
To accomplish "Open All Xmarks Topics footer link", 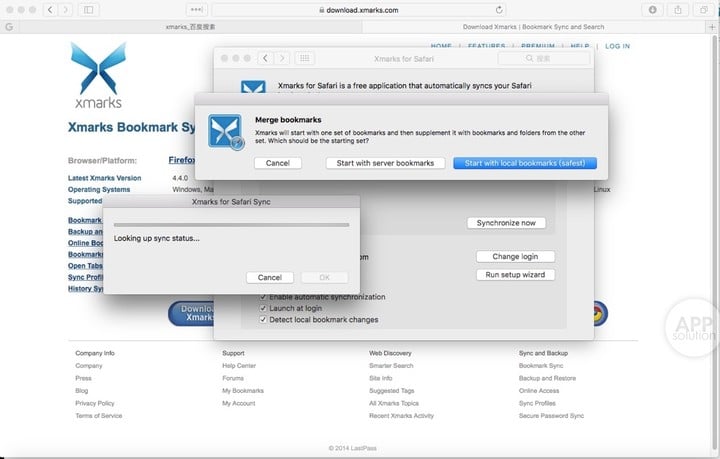I will (x=394, y=403).
